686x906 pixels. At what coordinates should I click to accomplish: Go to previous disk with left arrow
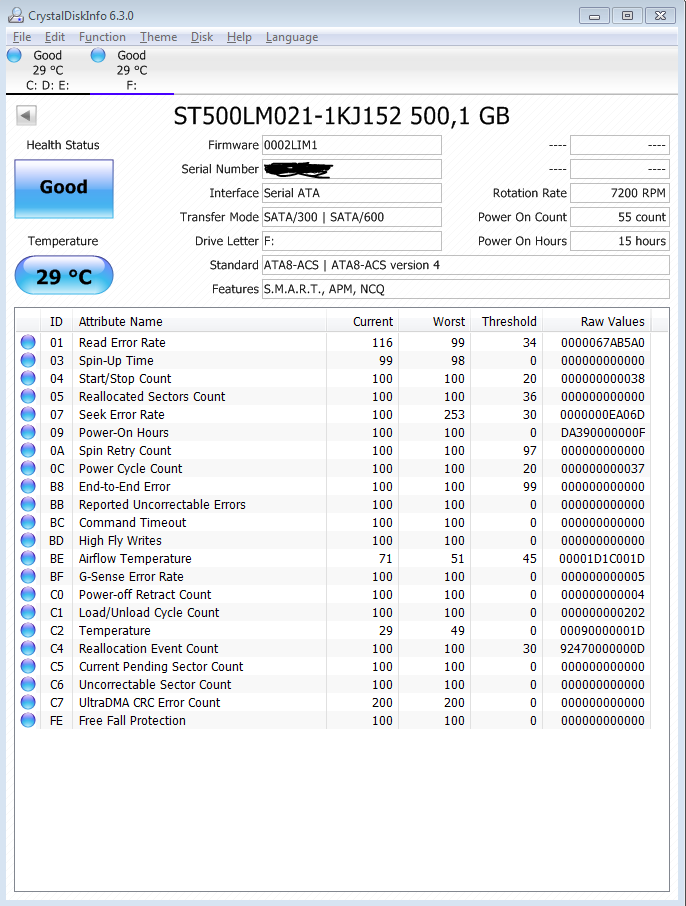click(26, 115)
